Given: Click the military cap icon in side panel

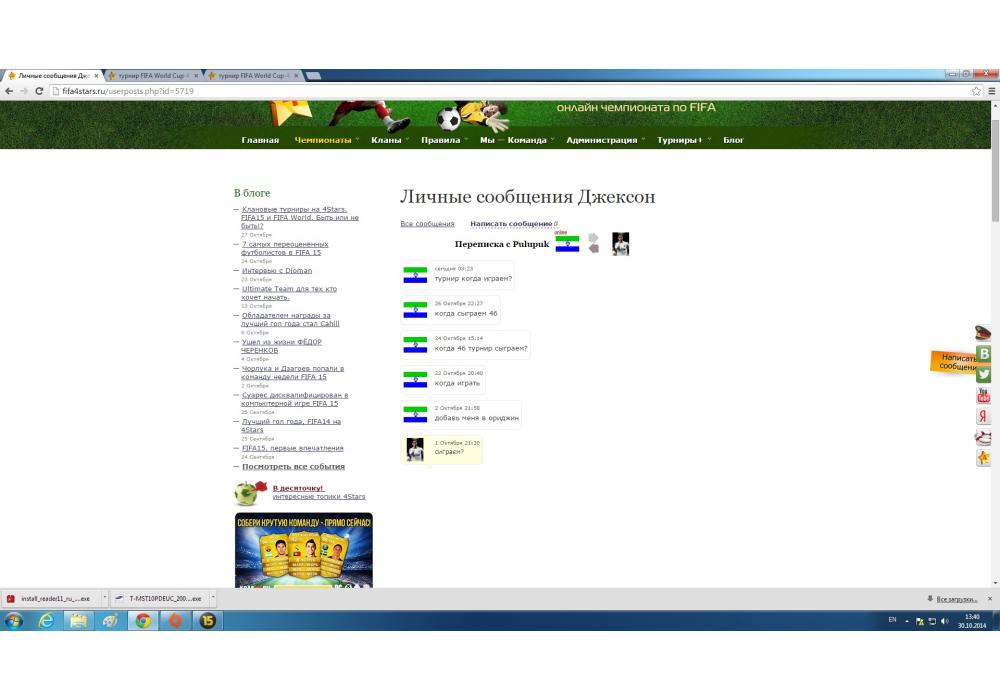Looking at the screenshot, I should [983, 332].
